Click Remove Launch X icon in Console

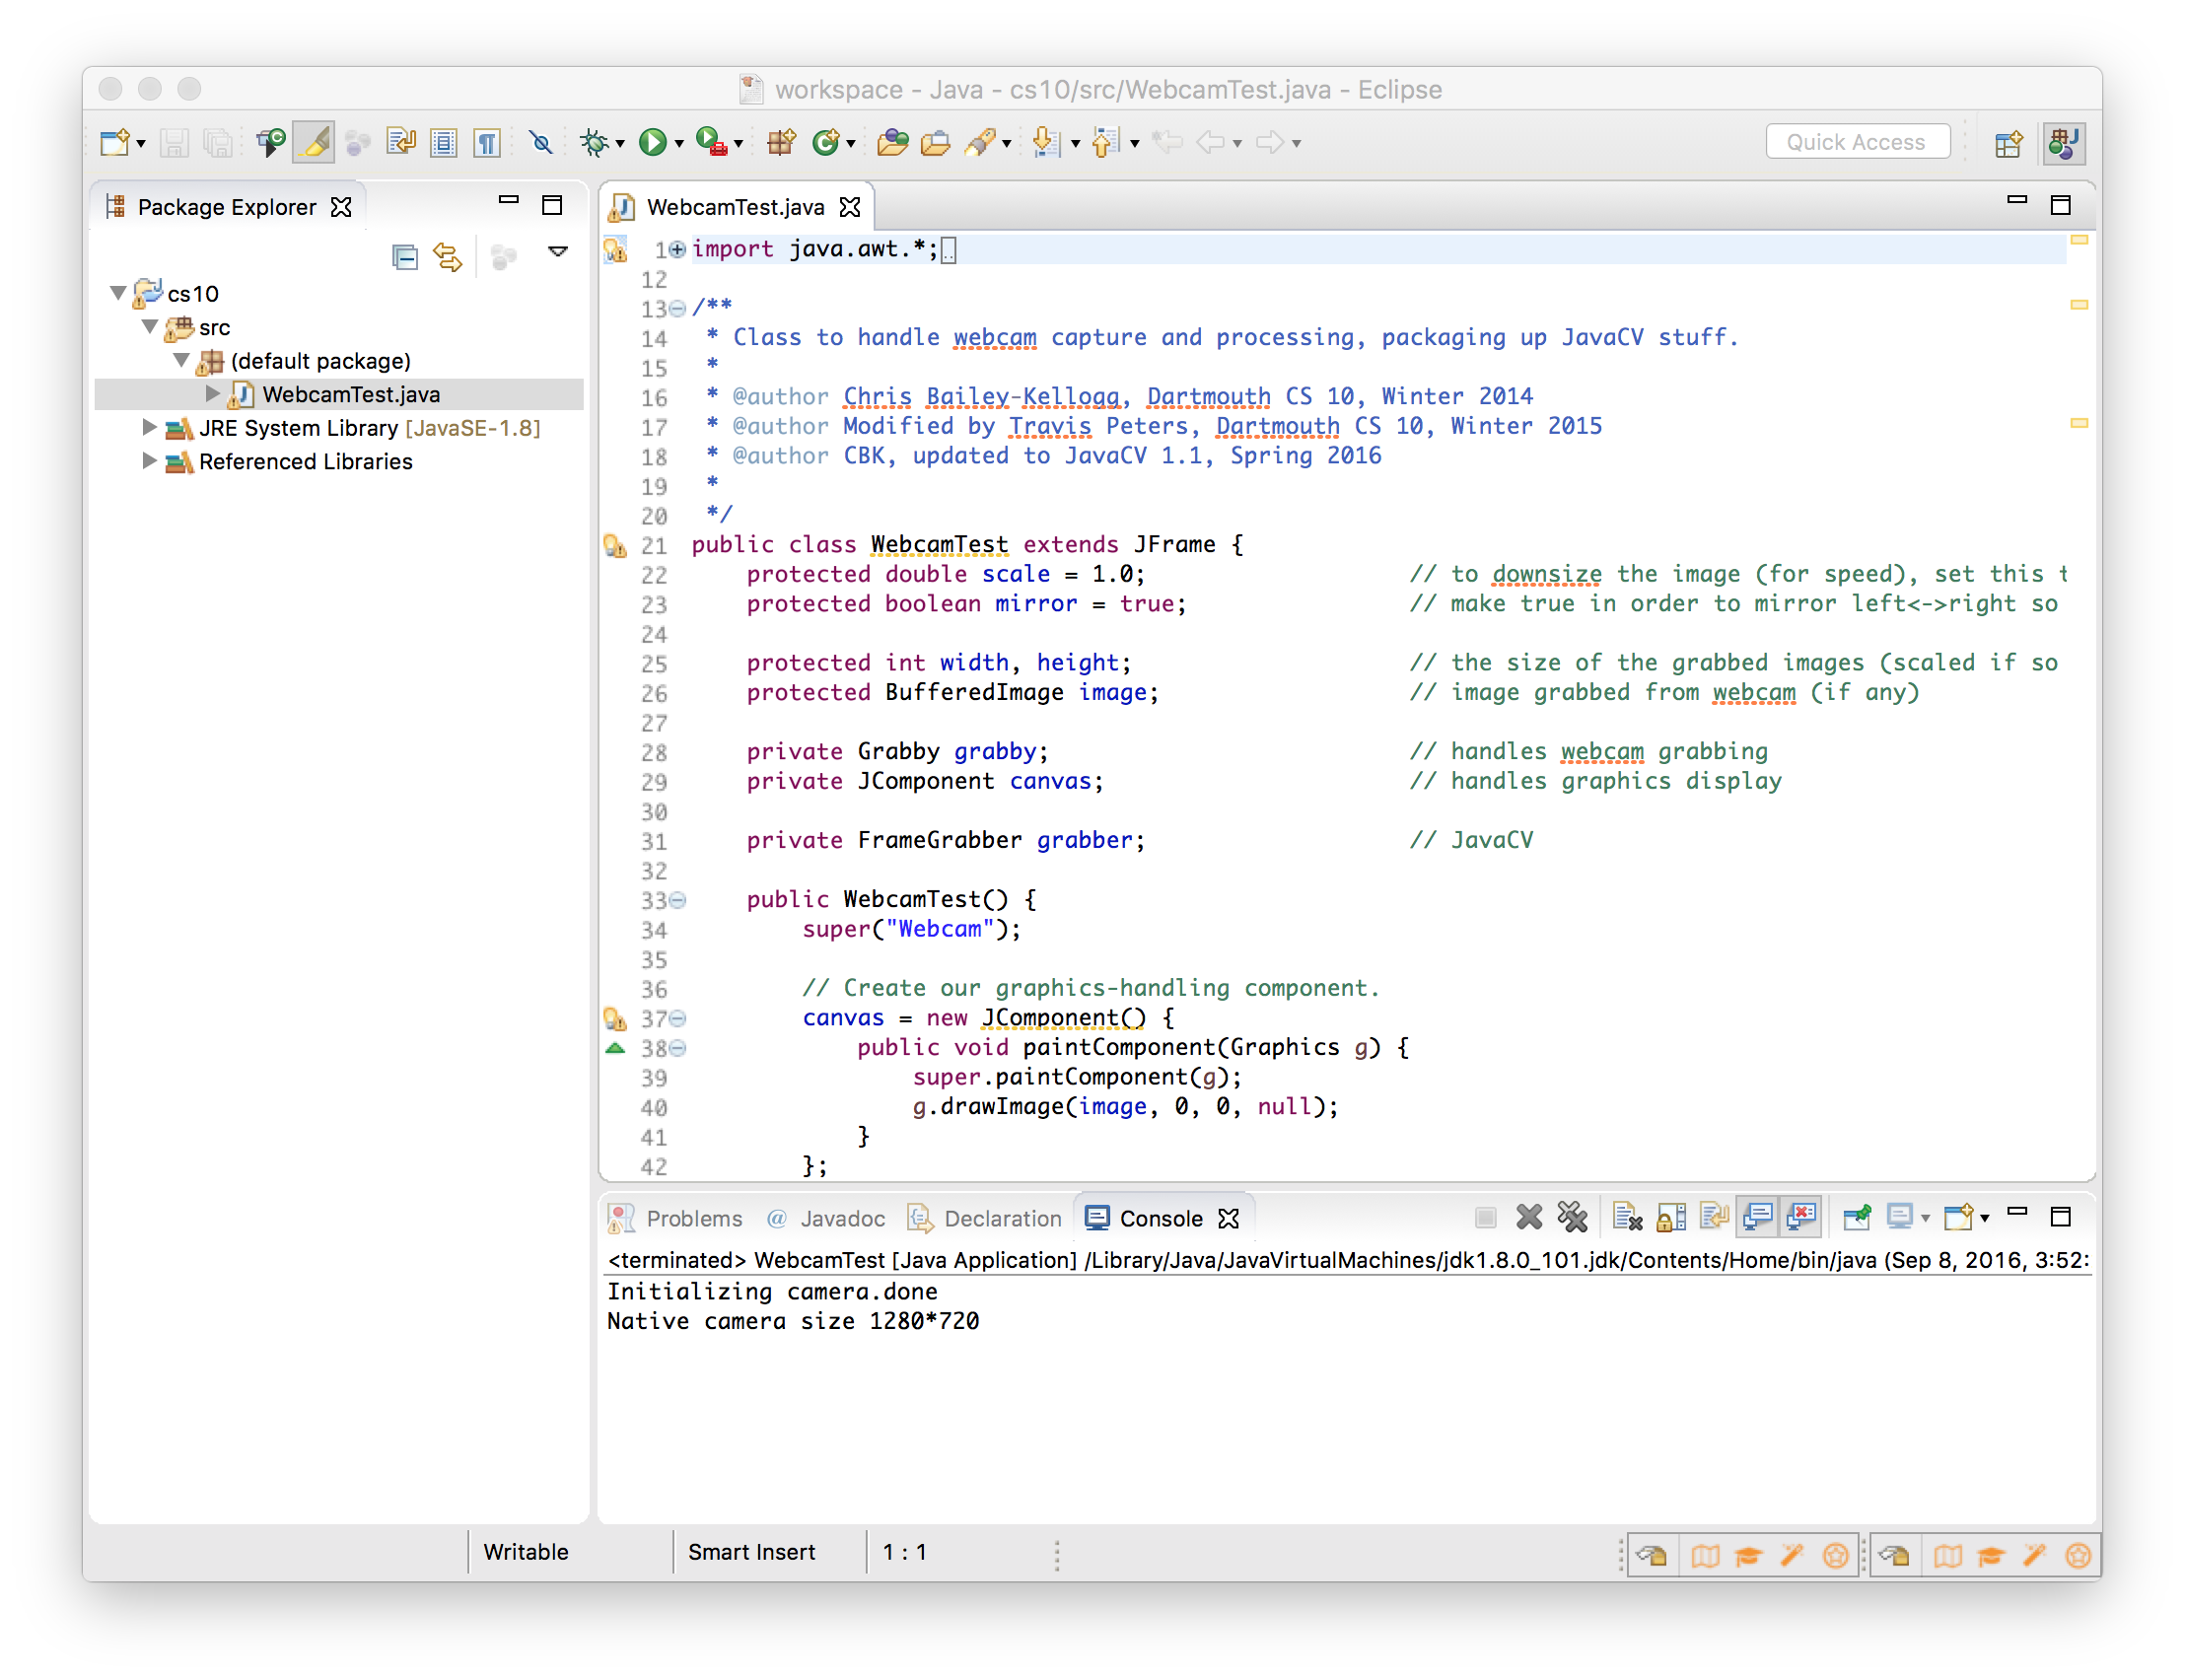click(1528, 1217)
